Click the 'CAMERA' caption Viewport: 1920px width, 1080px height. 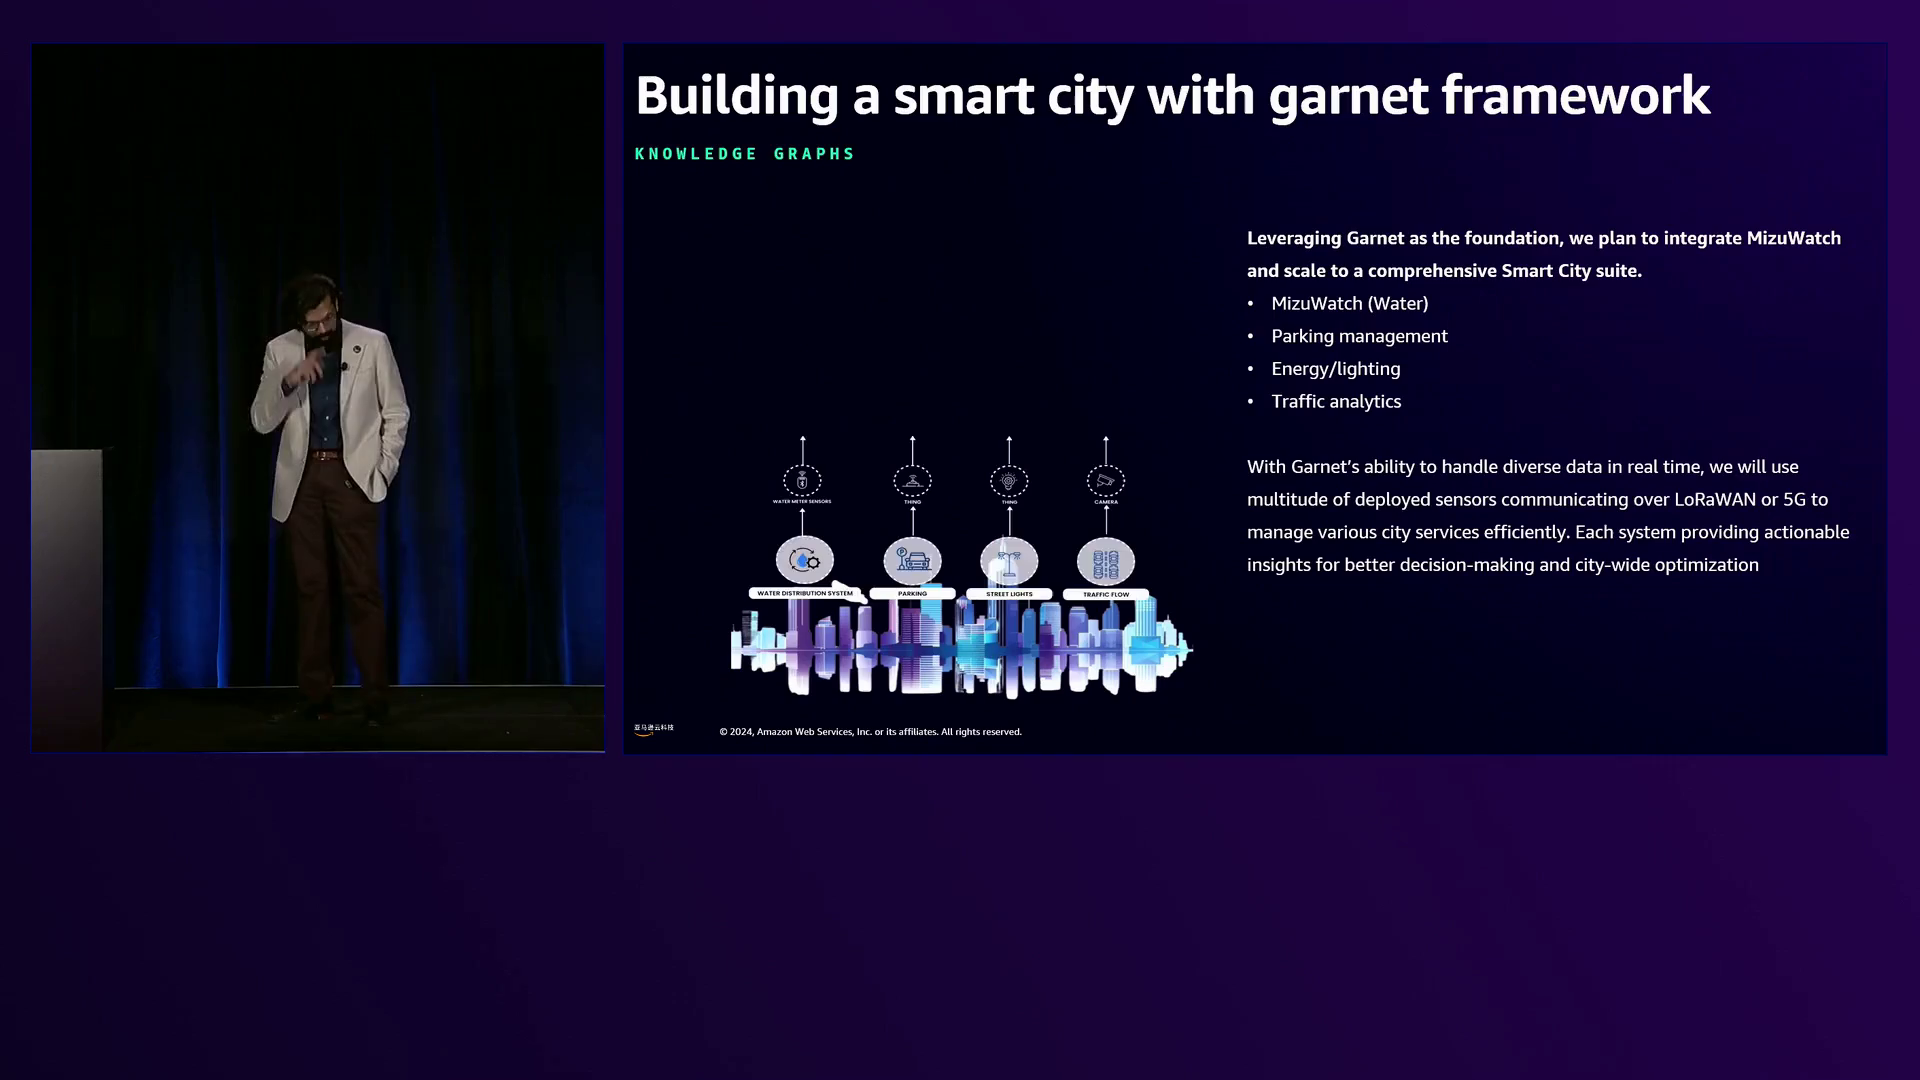click(x=1106, y=502)
